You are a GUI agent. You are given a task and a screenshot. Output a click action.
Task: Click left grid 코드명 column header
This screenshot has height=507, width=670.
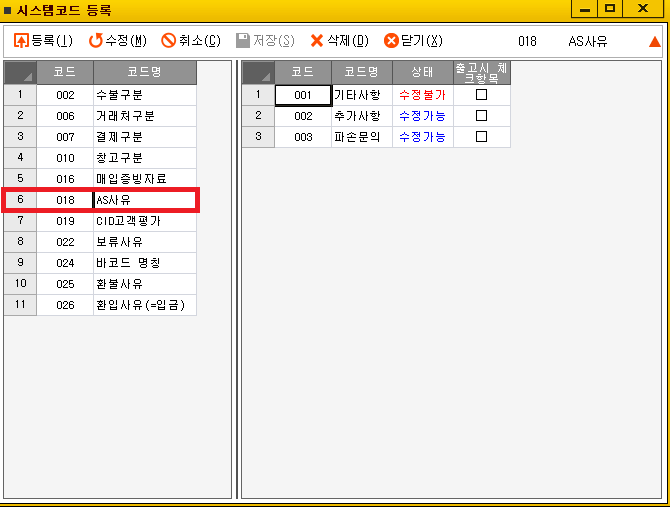[x=145, y=72]
